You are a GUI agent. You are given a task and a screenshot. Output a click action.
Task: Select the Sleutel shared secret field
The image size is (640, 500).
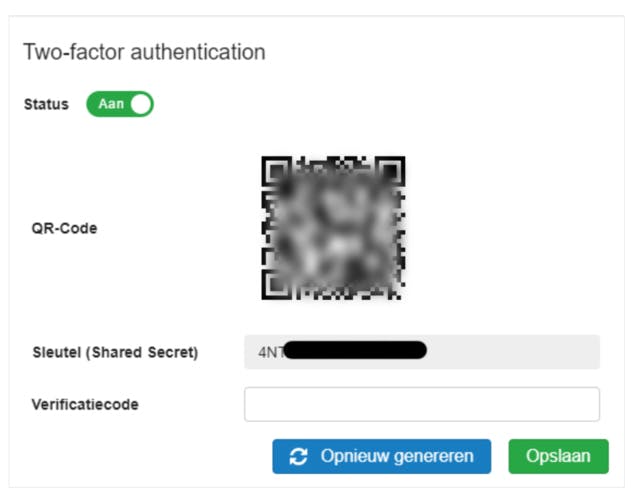click(421, 352)
